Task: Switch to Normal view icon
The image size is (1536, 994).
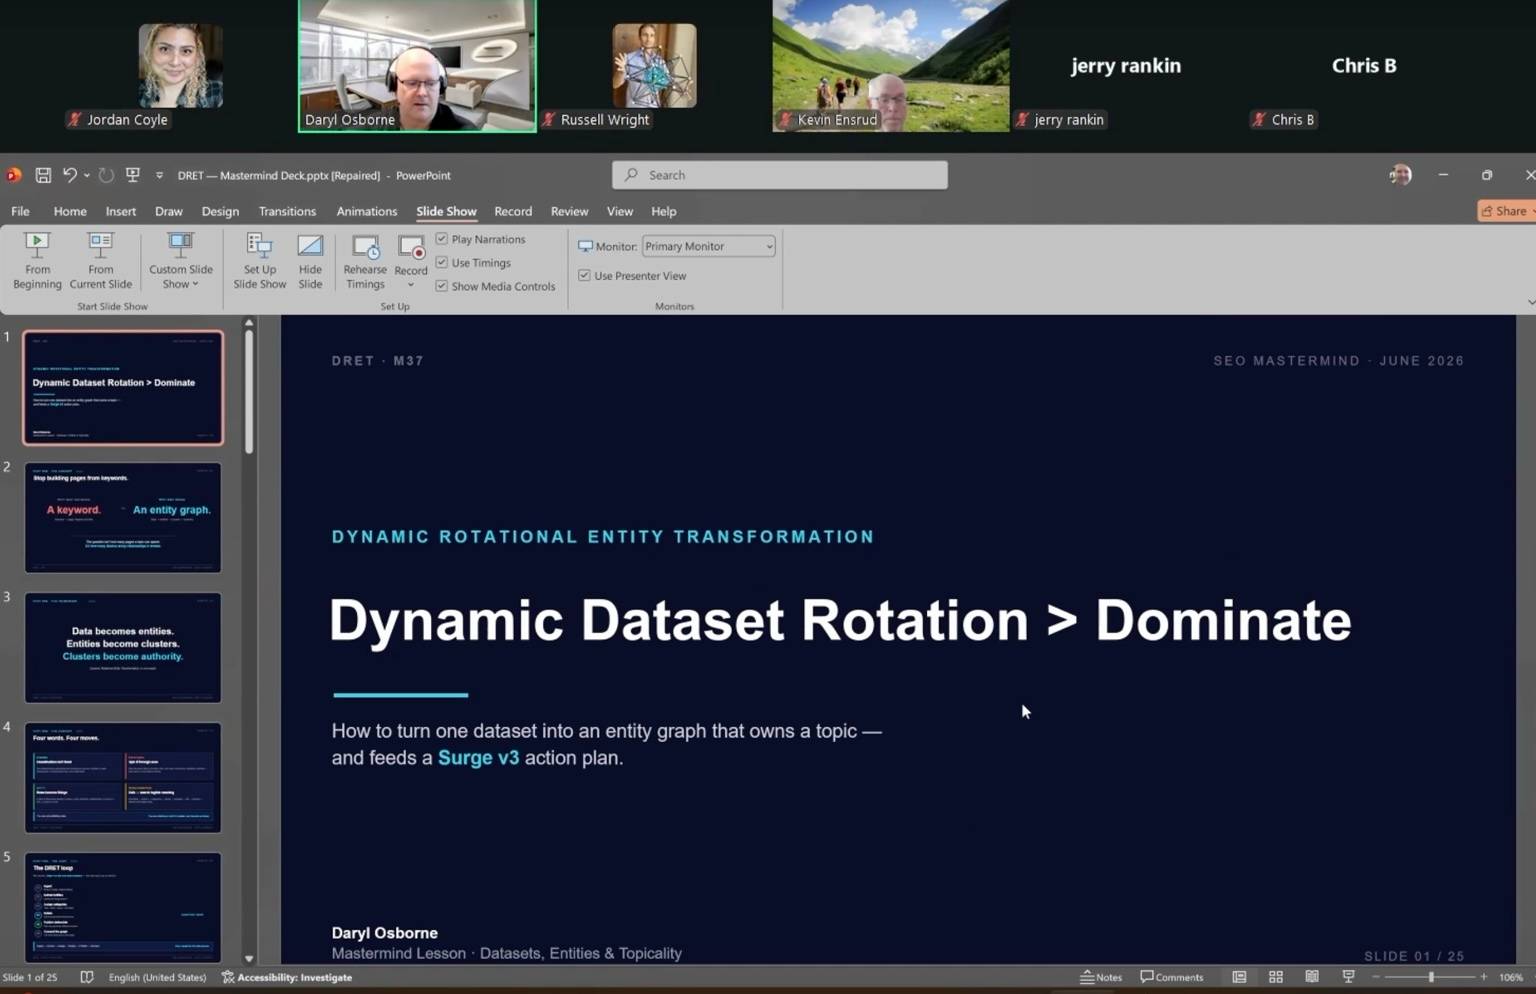Action: 1239,977
